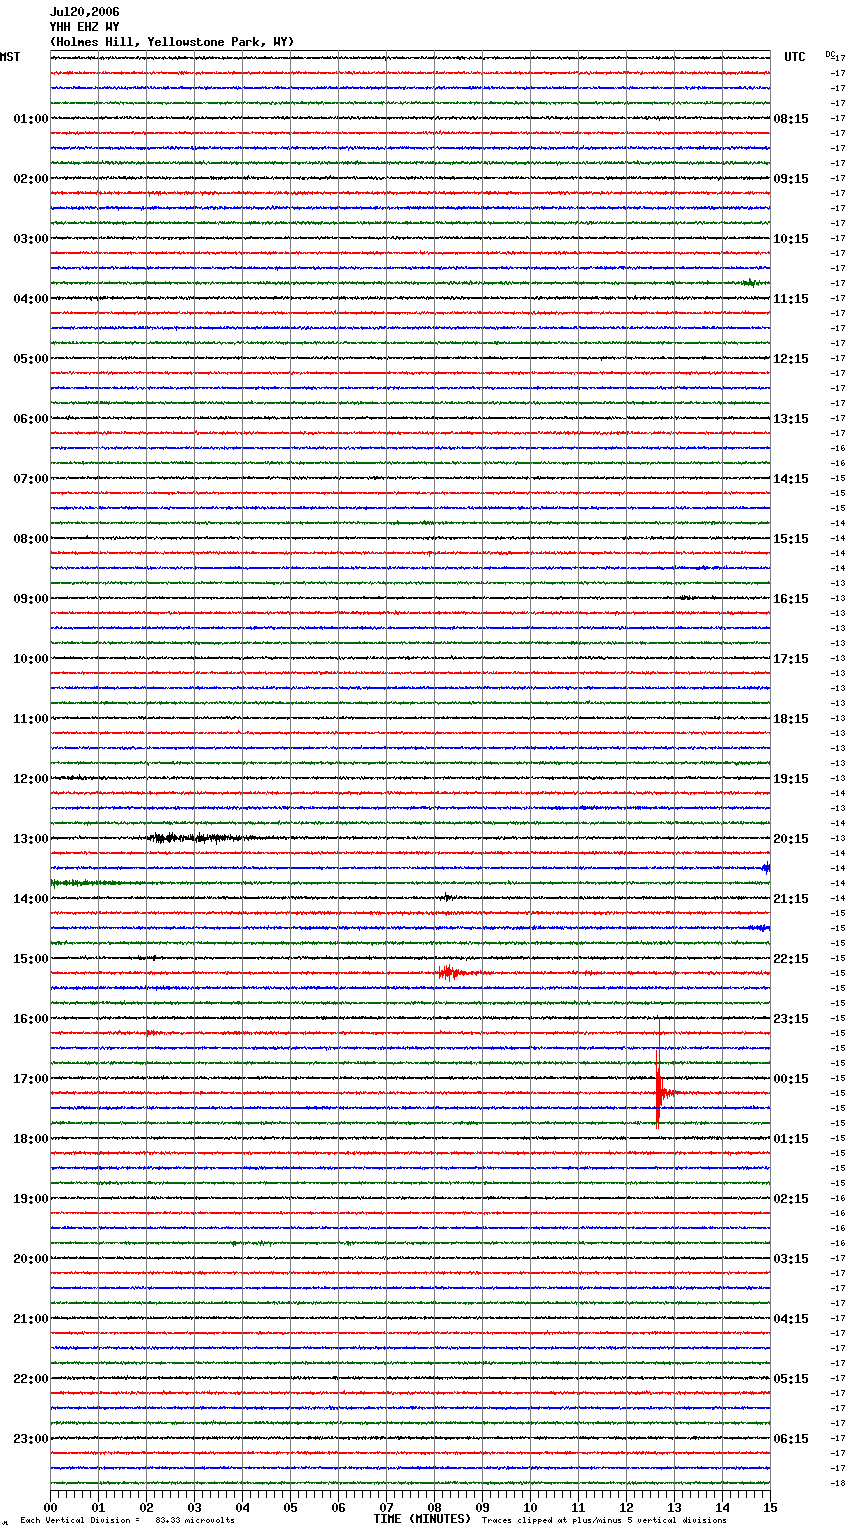Click the '05:15' UTC time label
The width and height of the screenshot is (850, 1534).
coord(791,1379)
